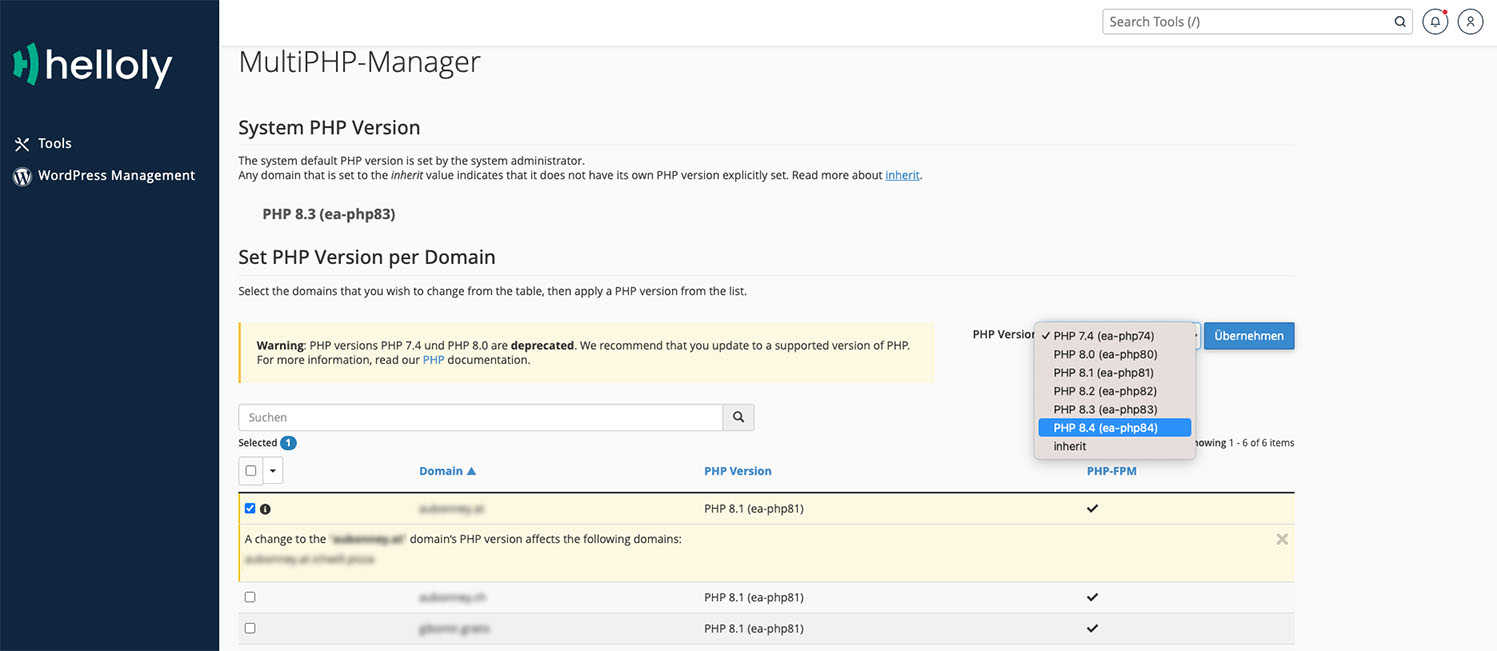Focus the Search Tools field
Image resolution: width=1497 pixels, height=651 pixels.
click(1248, 22)
